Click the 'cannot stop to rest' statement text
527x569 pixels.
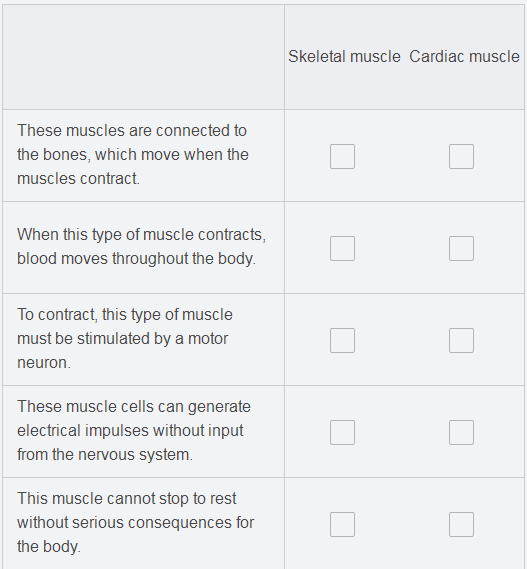tap(135, 523)
